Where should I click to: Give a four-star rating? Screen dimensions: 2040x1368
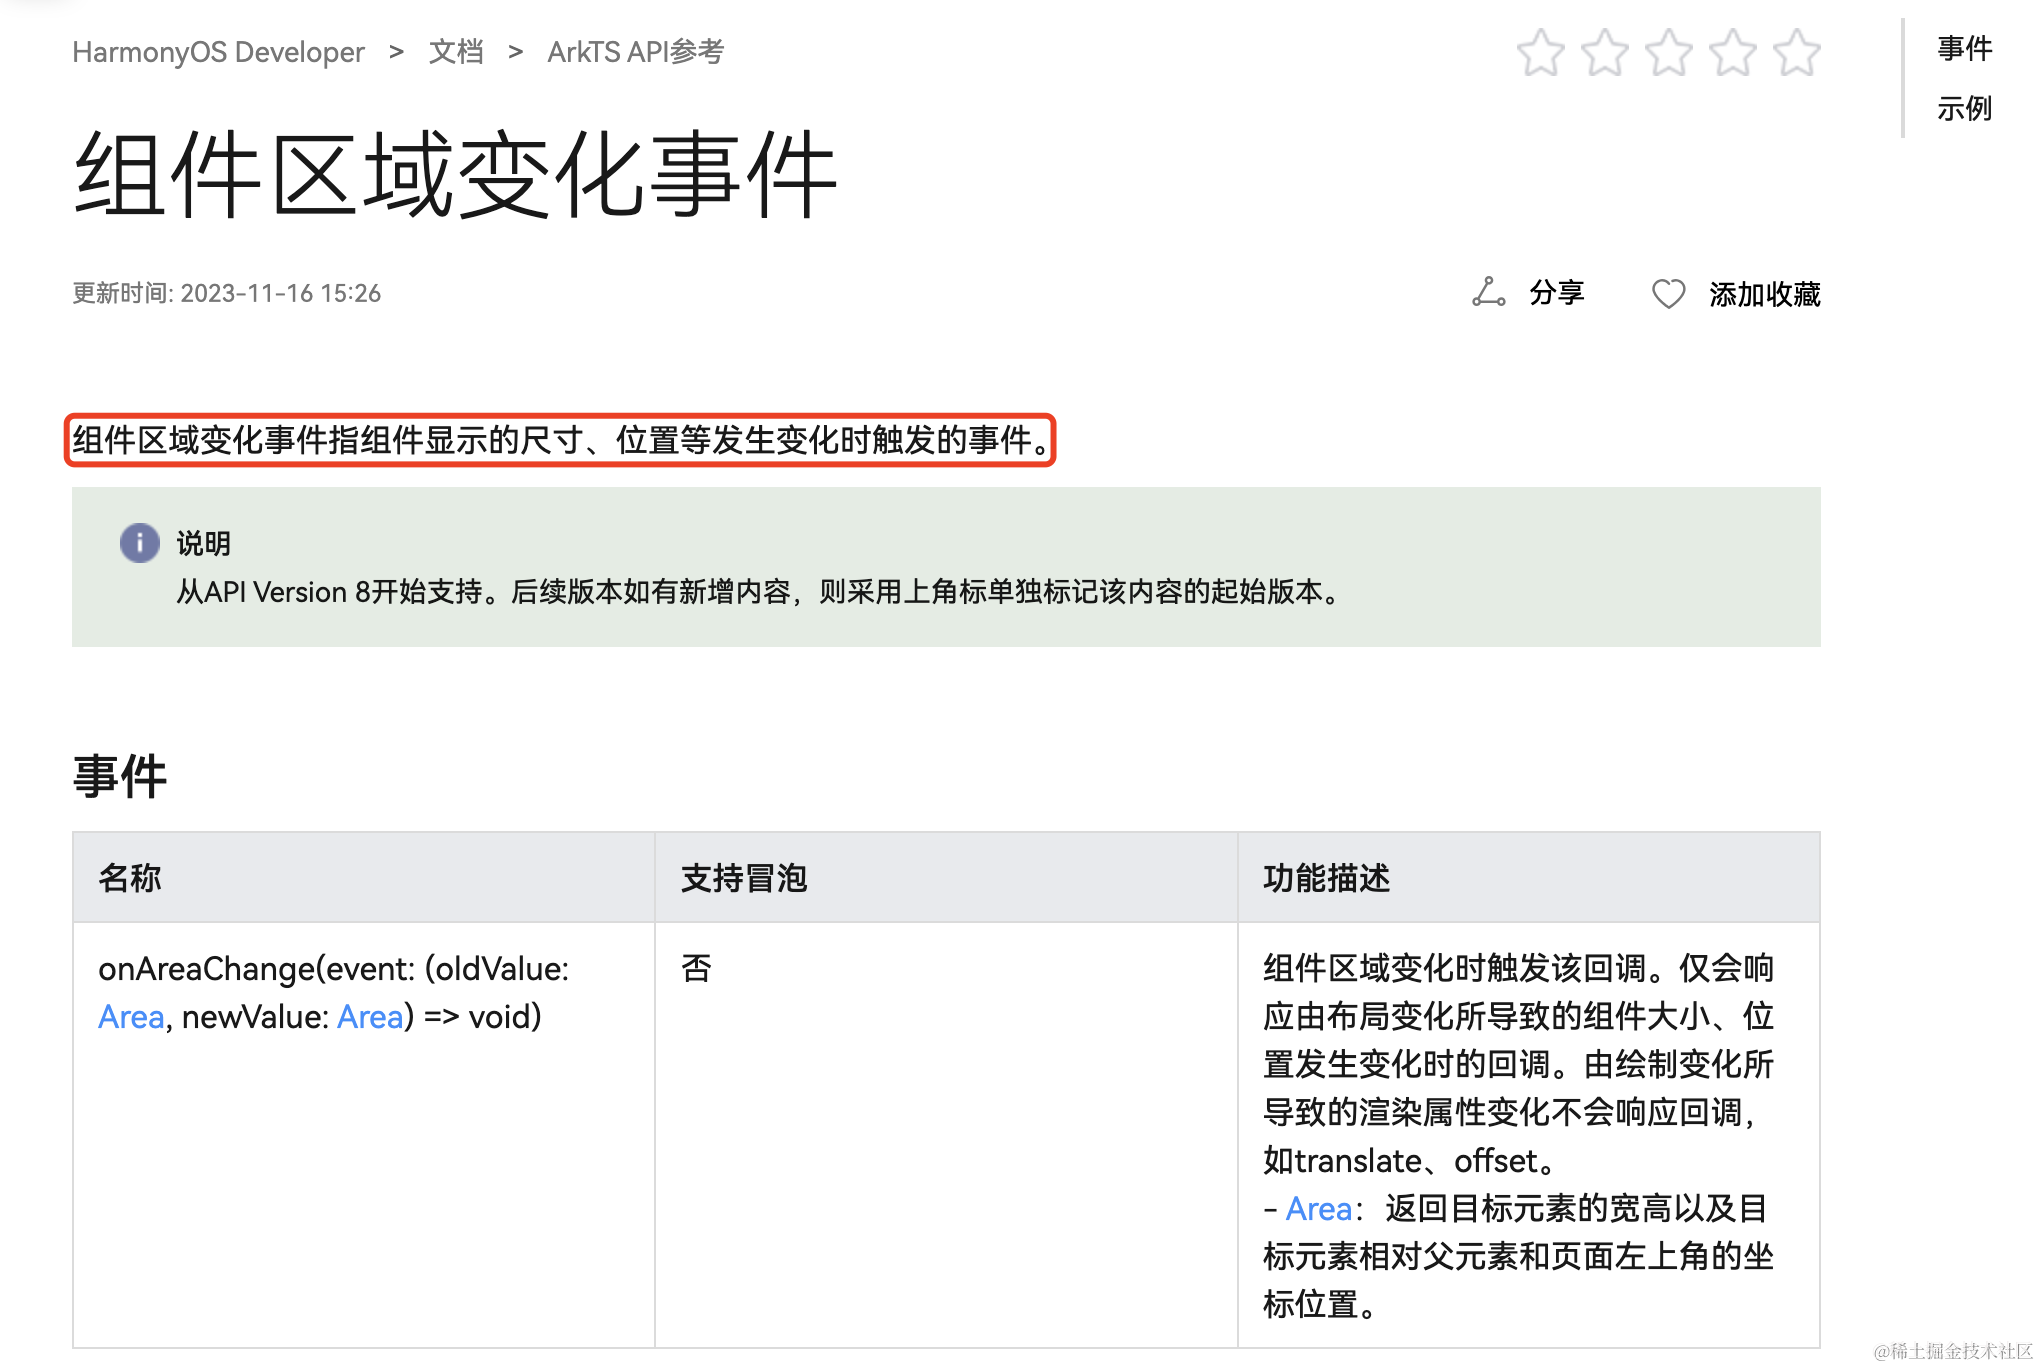coord(1733,53)
